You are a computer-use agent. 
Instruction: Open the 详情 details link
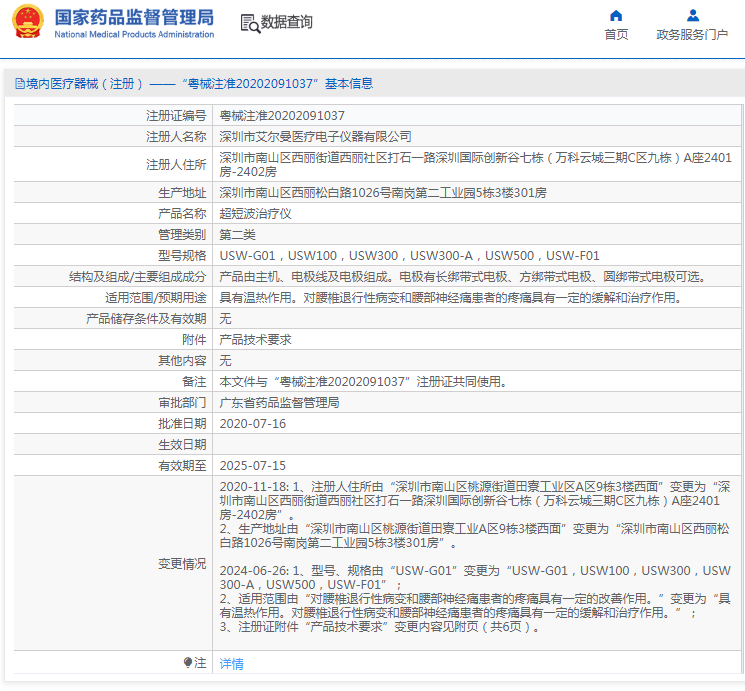[x=231, y=664]
